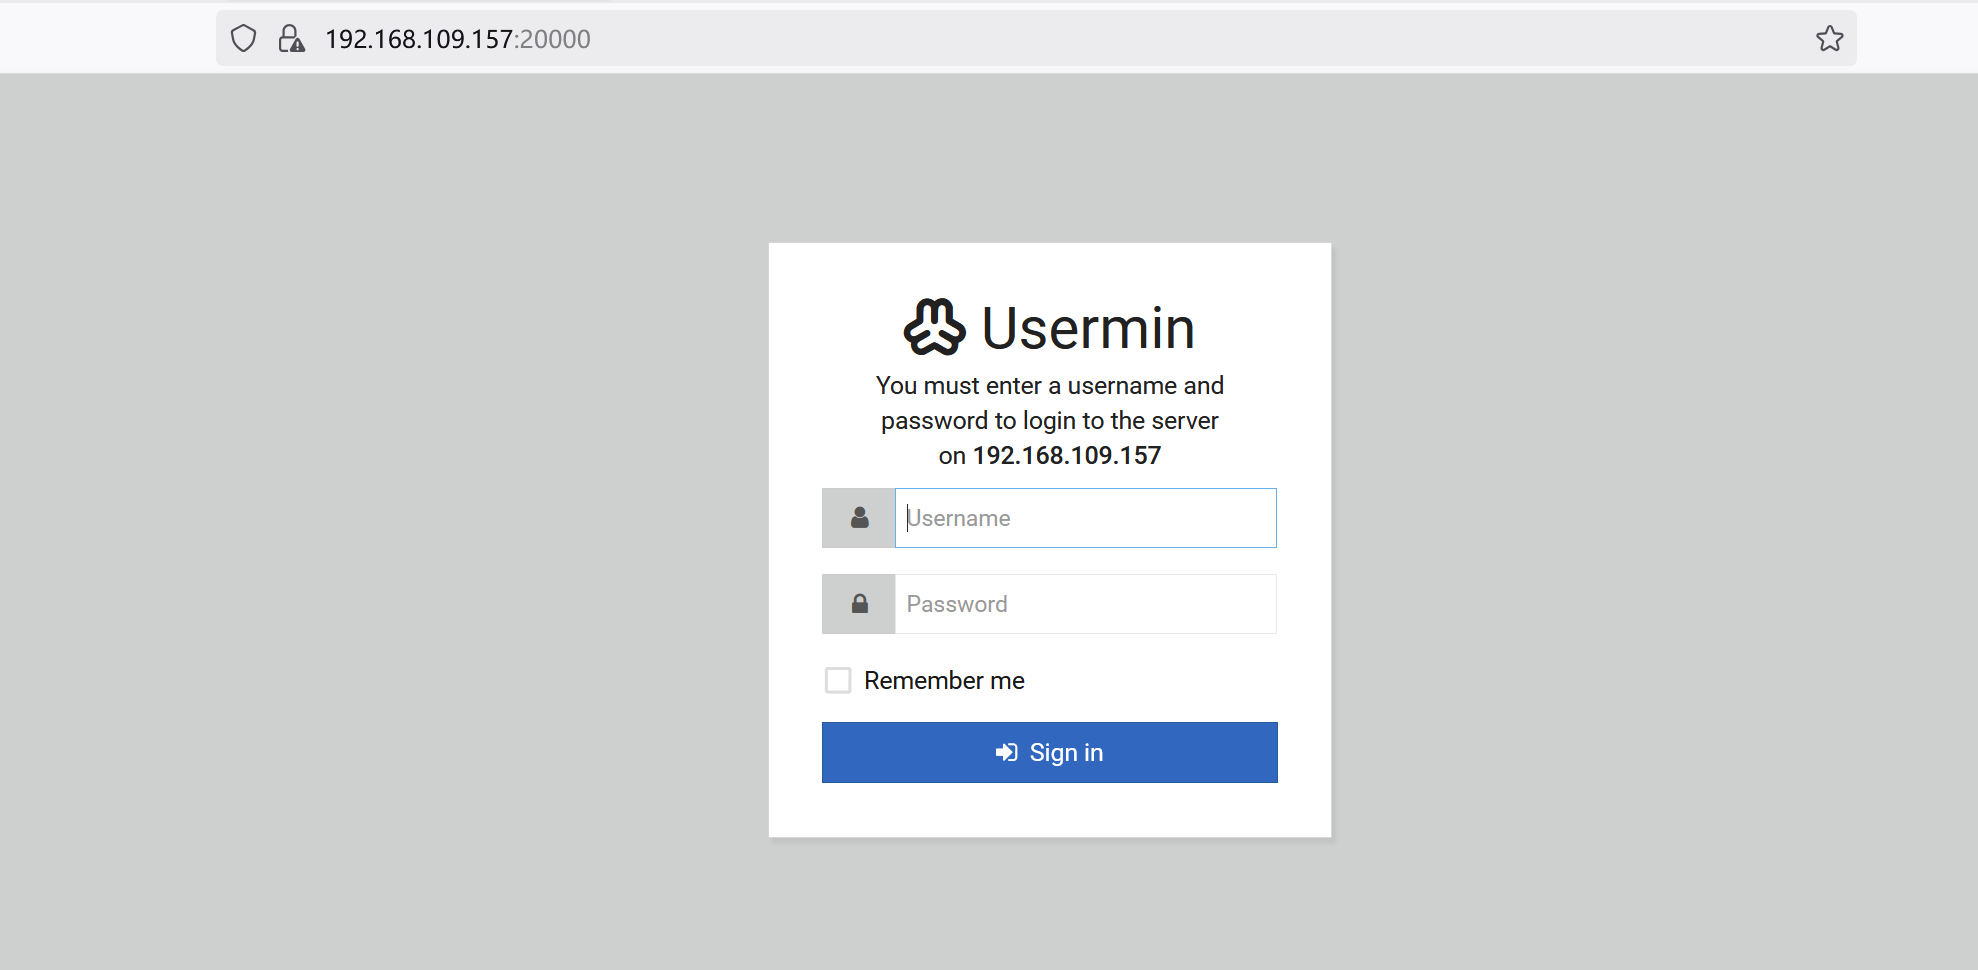
Task: Open the insecure connection lock icon
Action: pos(291,39)
